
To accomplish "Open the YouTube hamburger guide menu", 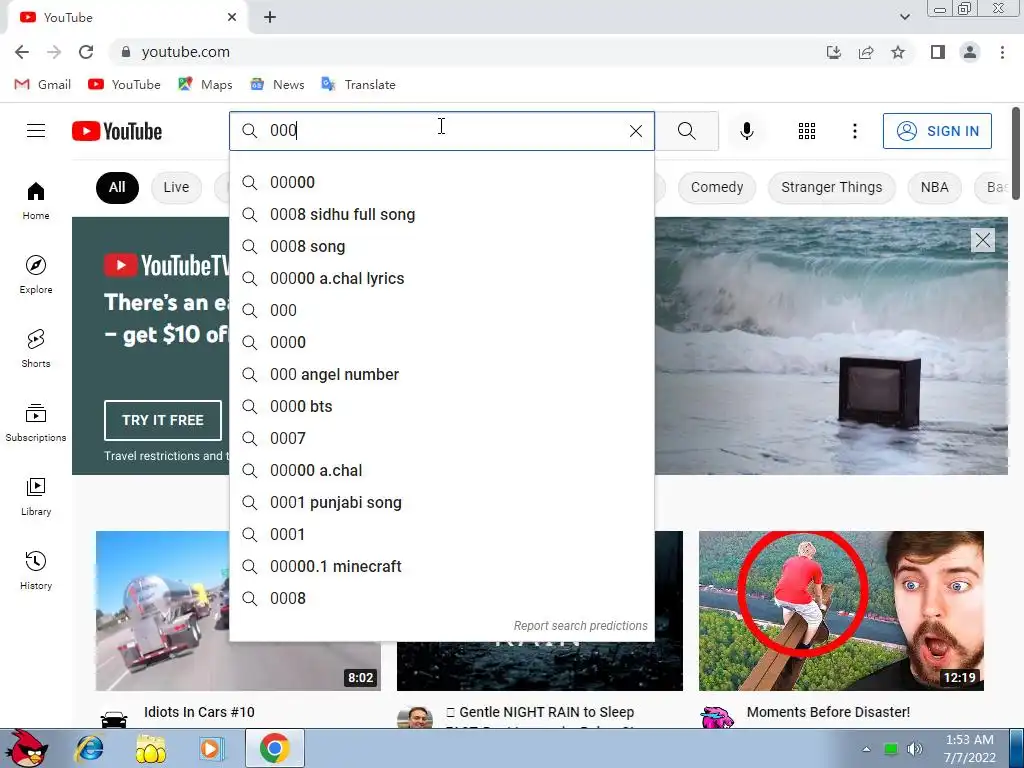I will (x=36, y=131).
